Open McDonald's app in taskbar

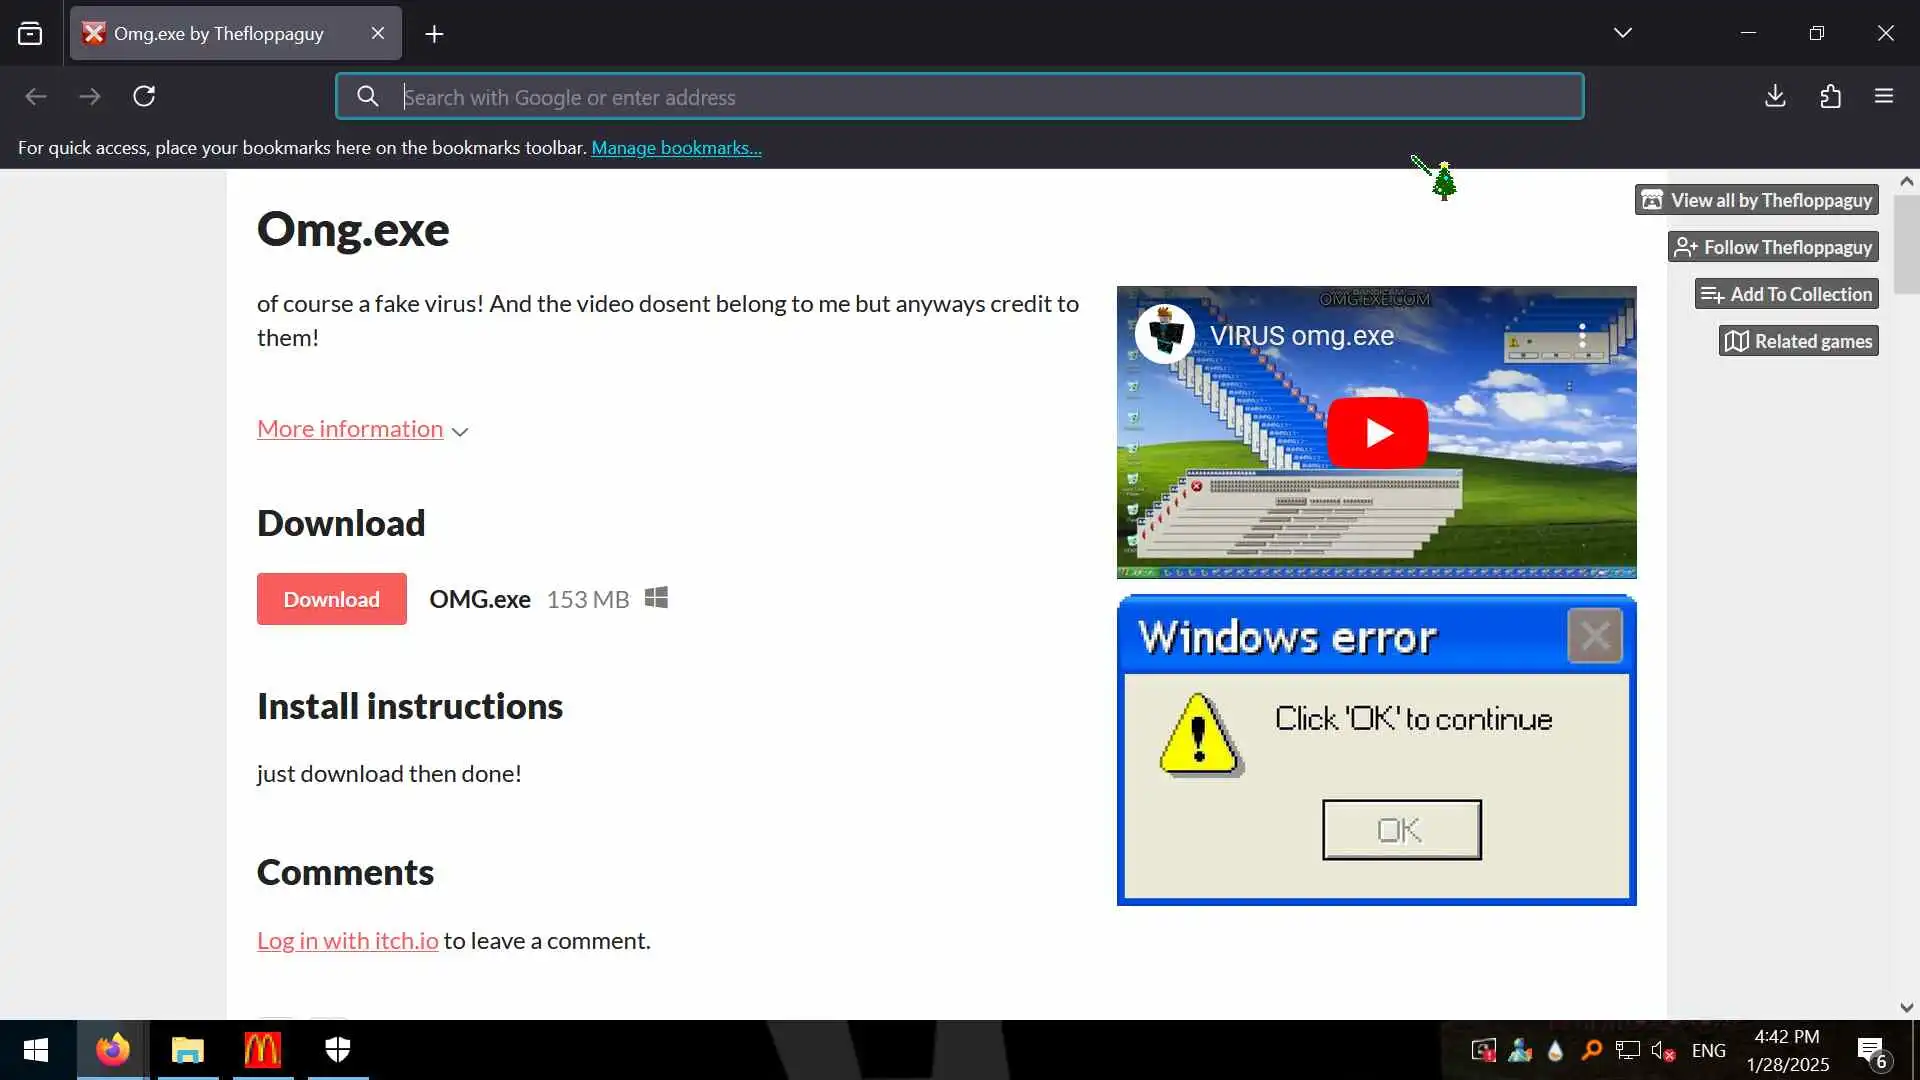tap(262, 1049)
